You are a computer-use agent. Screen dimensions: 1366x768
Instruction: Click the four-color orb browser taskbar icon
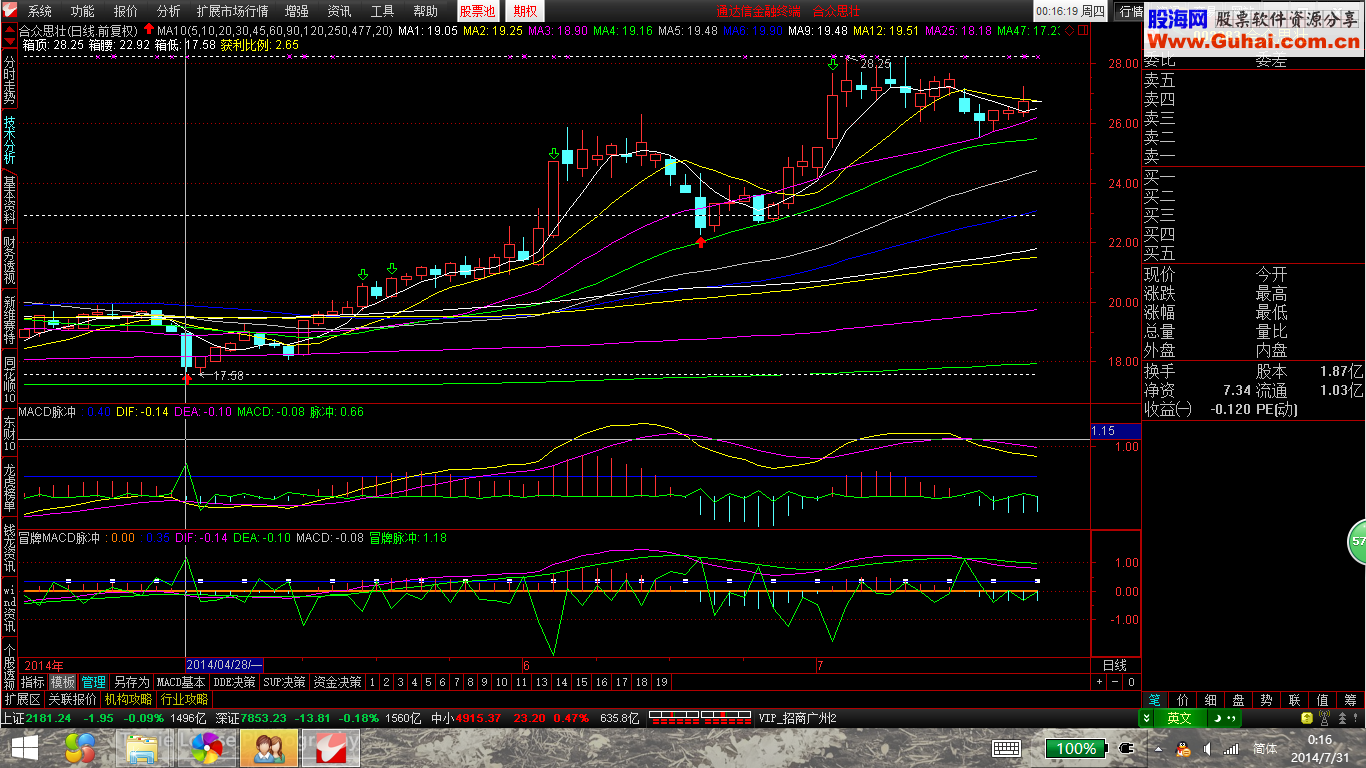pyautogui.click(x=81, y=748)
